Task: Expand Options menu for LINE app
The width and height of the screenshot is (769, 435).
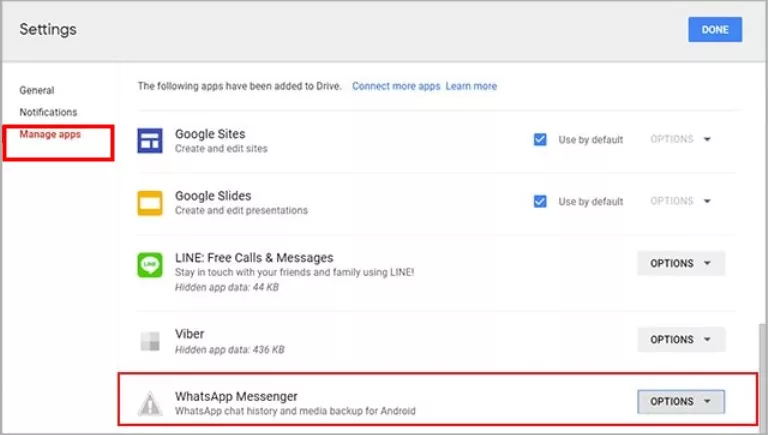Action: 681,264
